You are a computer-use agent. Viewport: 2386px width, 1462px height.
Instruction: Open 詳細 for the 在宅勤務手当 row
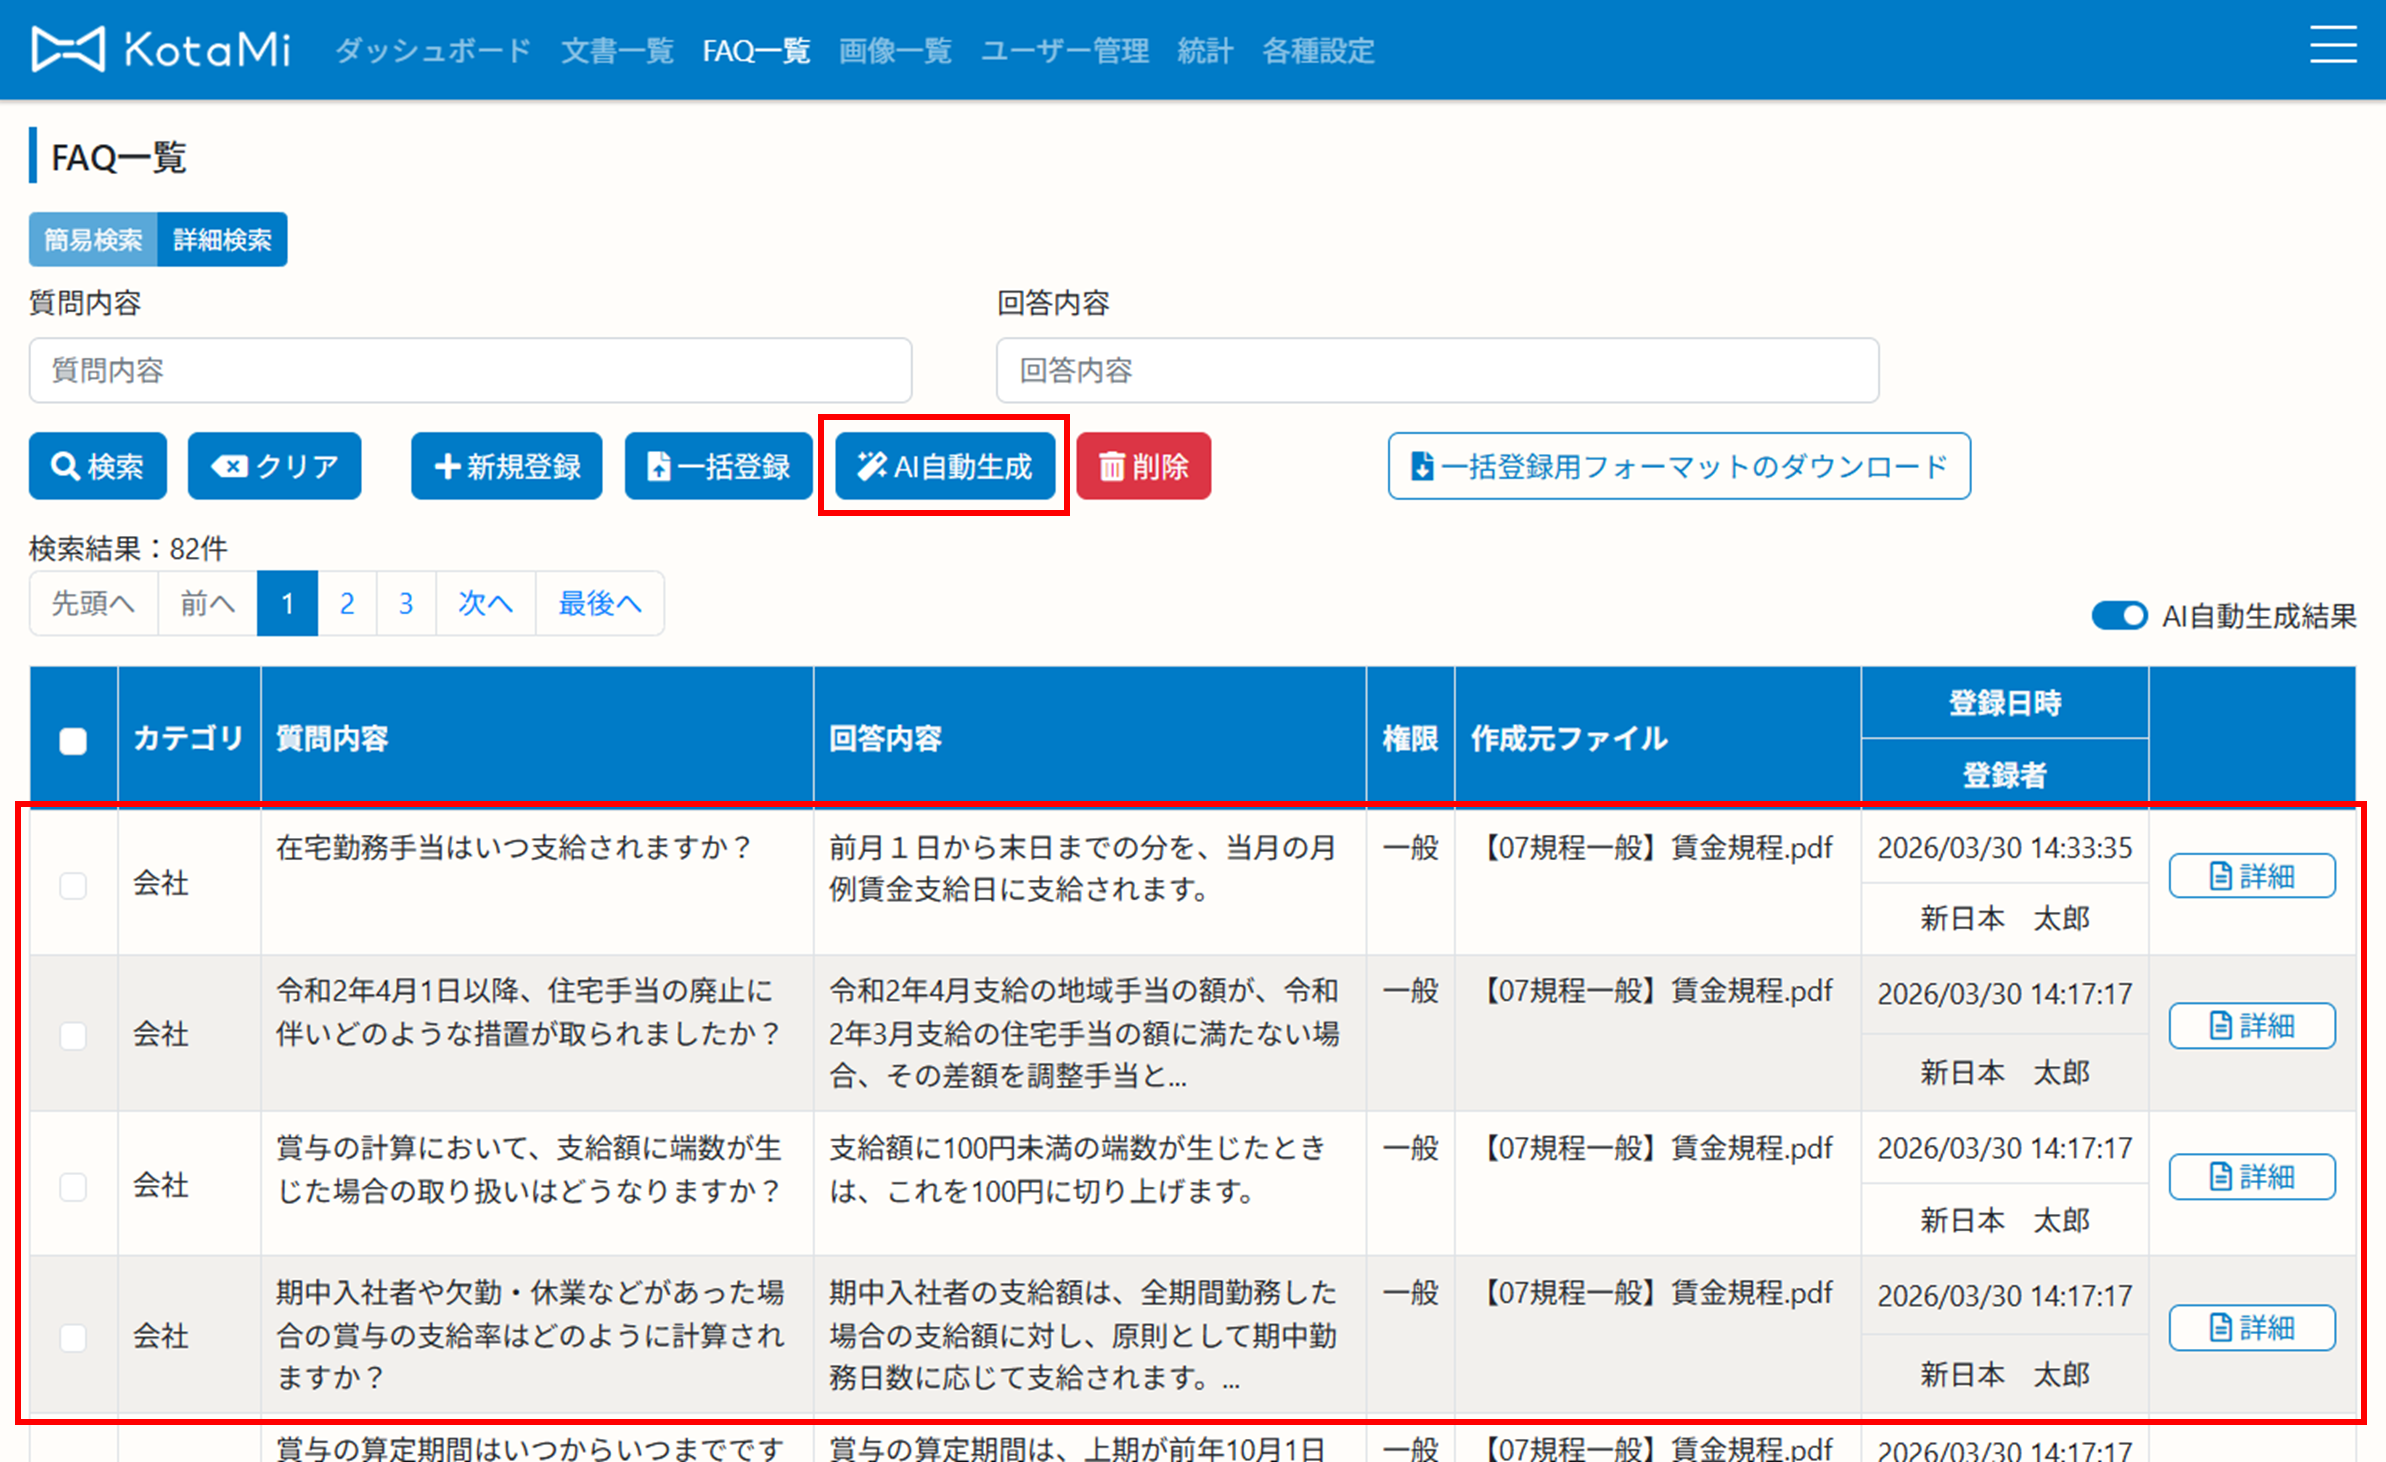2252,876
